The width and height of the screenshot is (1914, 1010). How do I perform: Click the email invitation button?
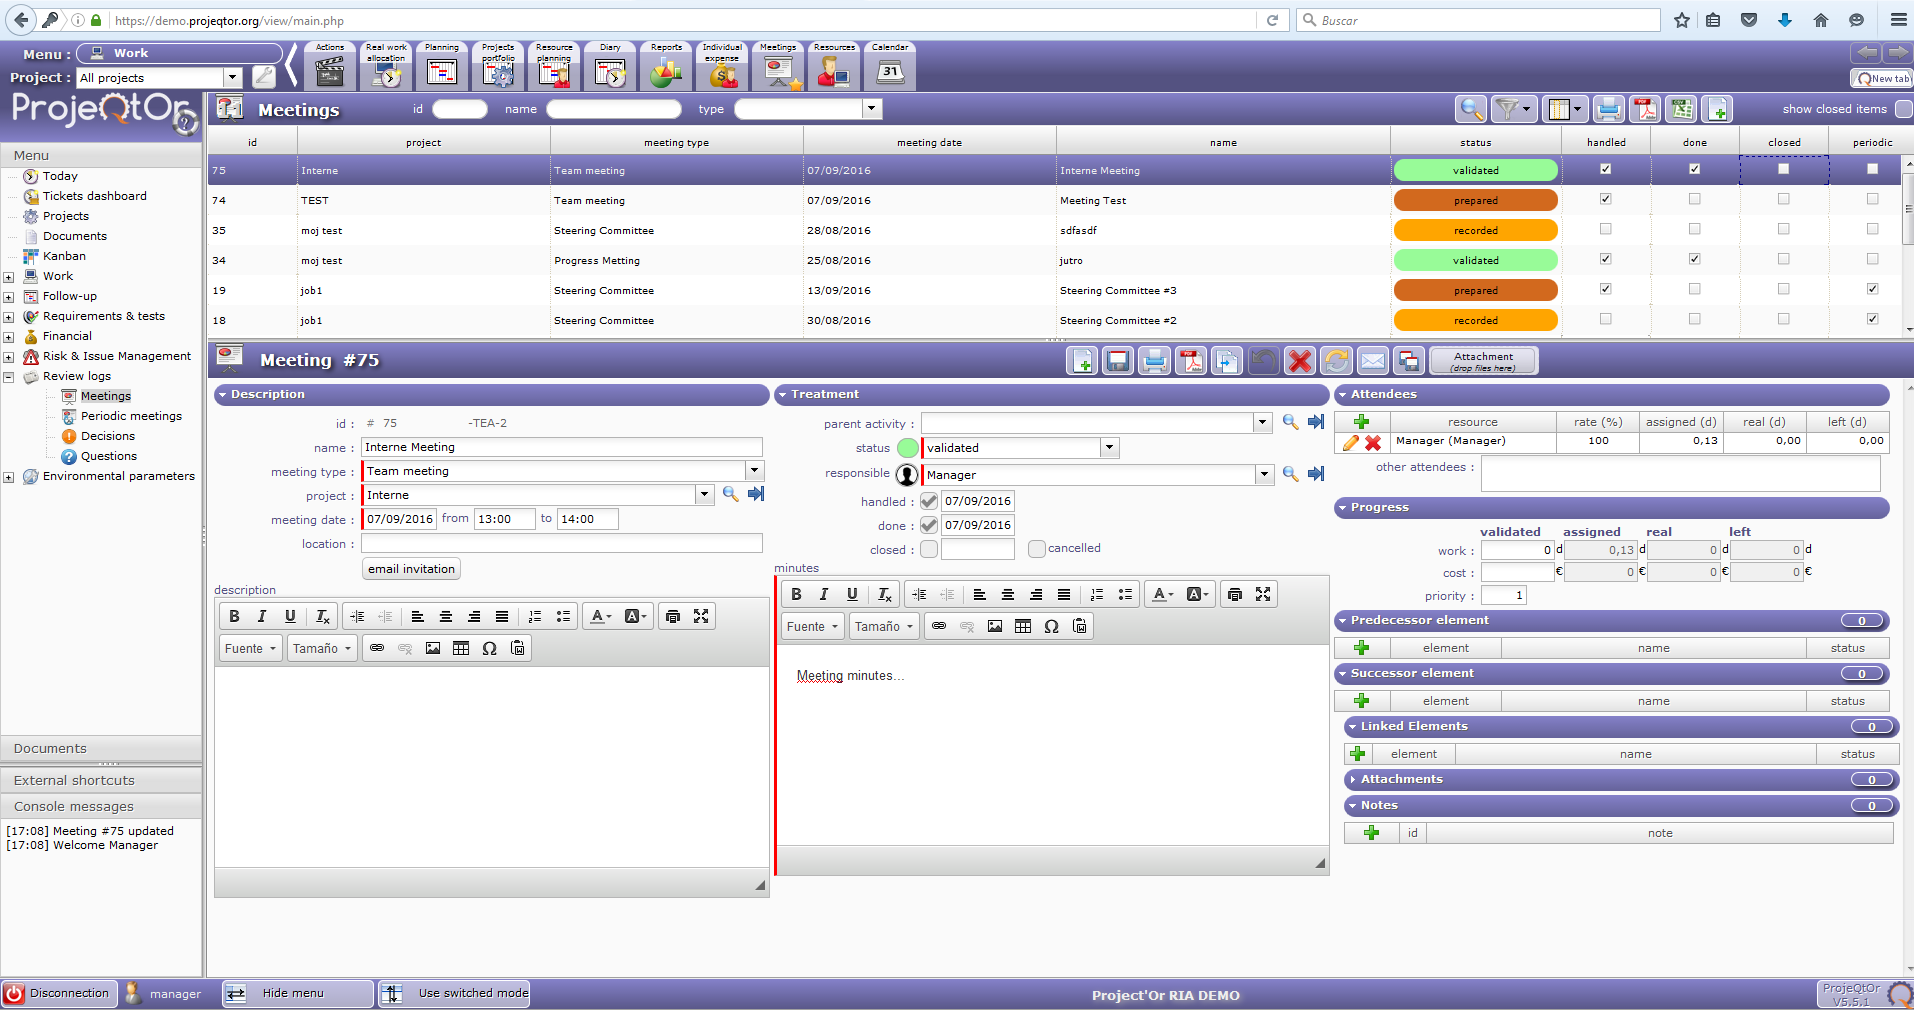[411, 569]
